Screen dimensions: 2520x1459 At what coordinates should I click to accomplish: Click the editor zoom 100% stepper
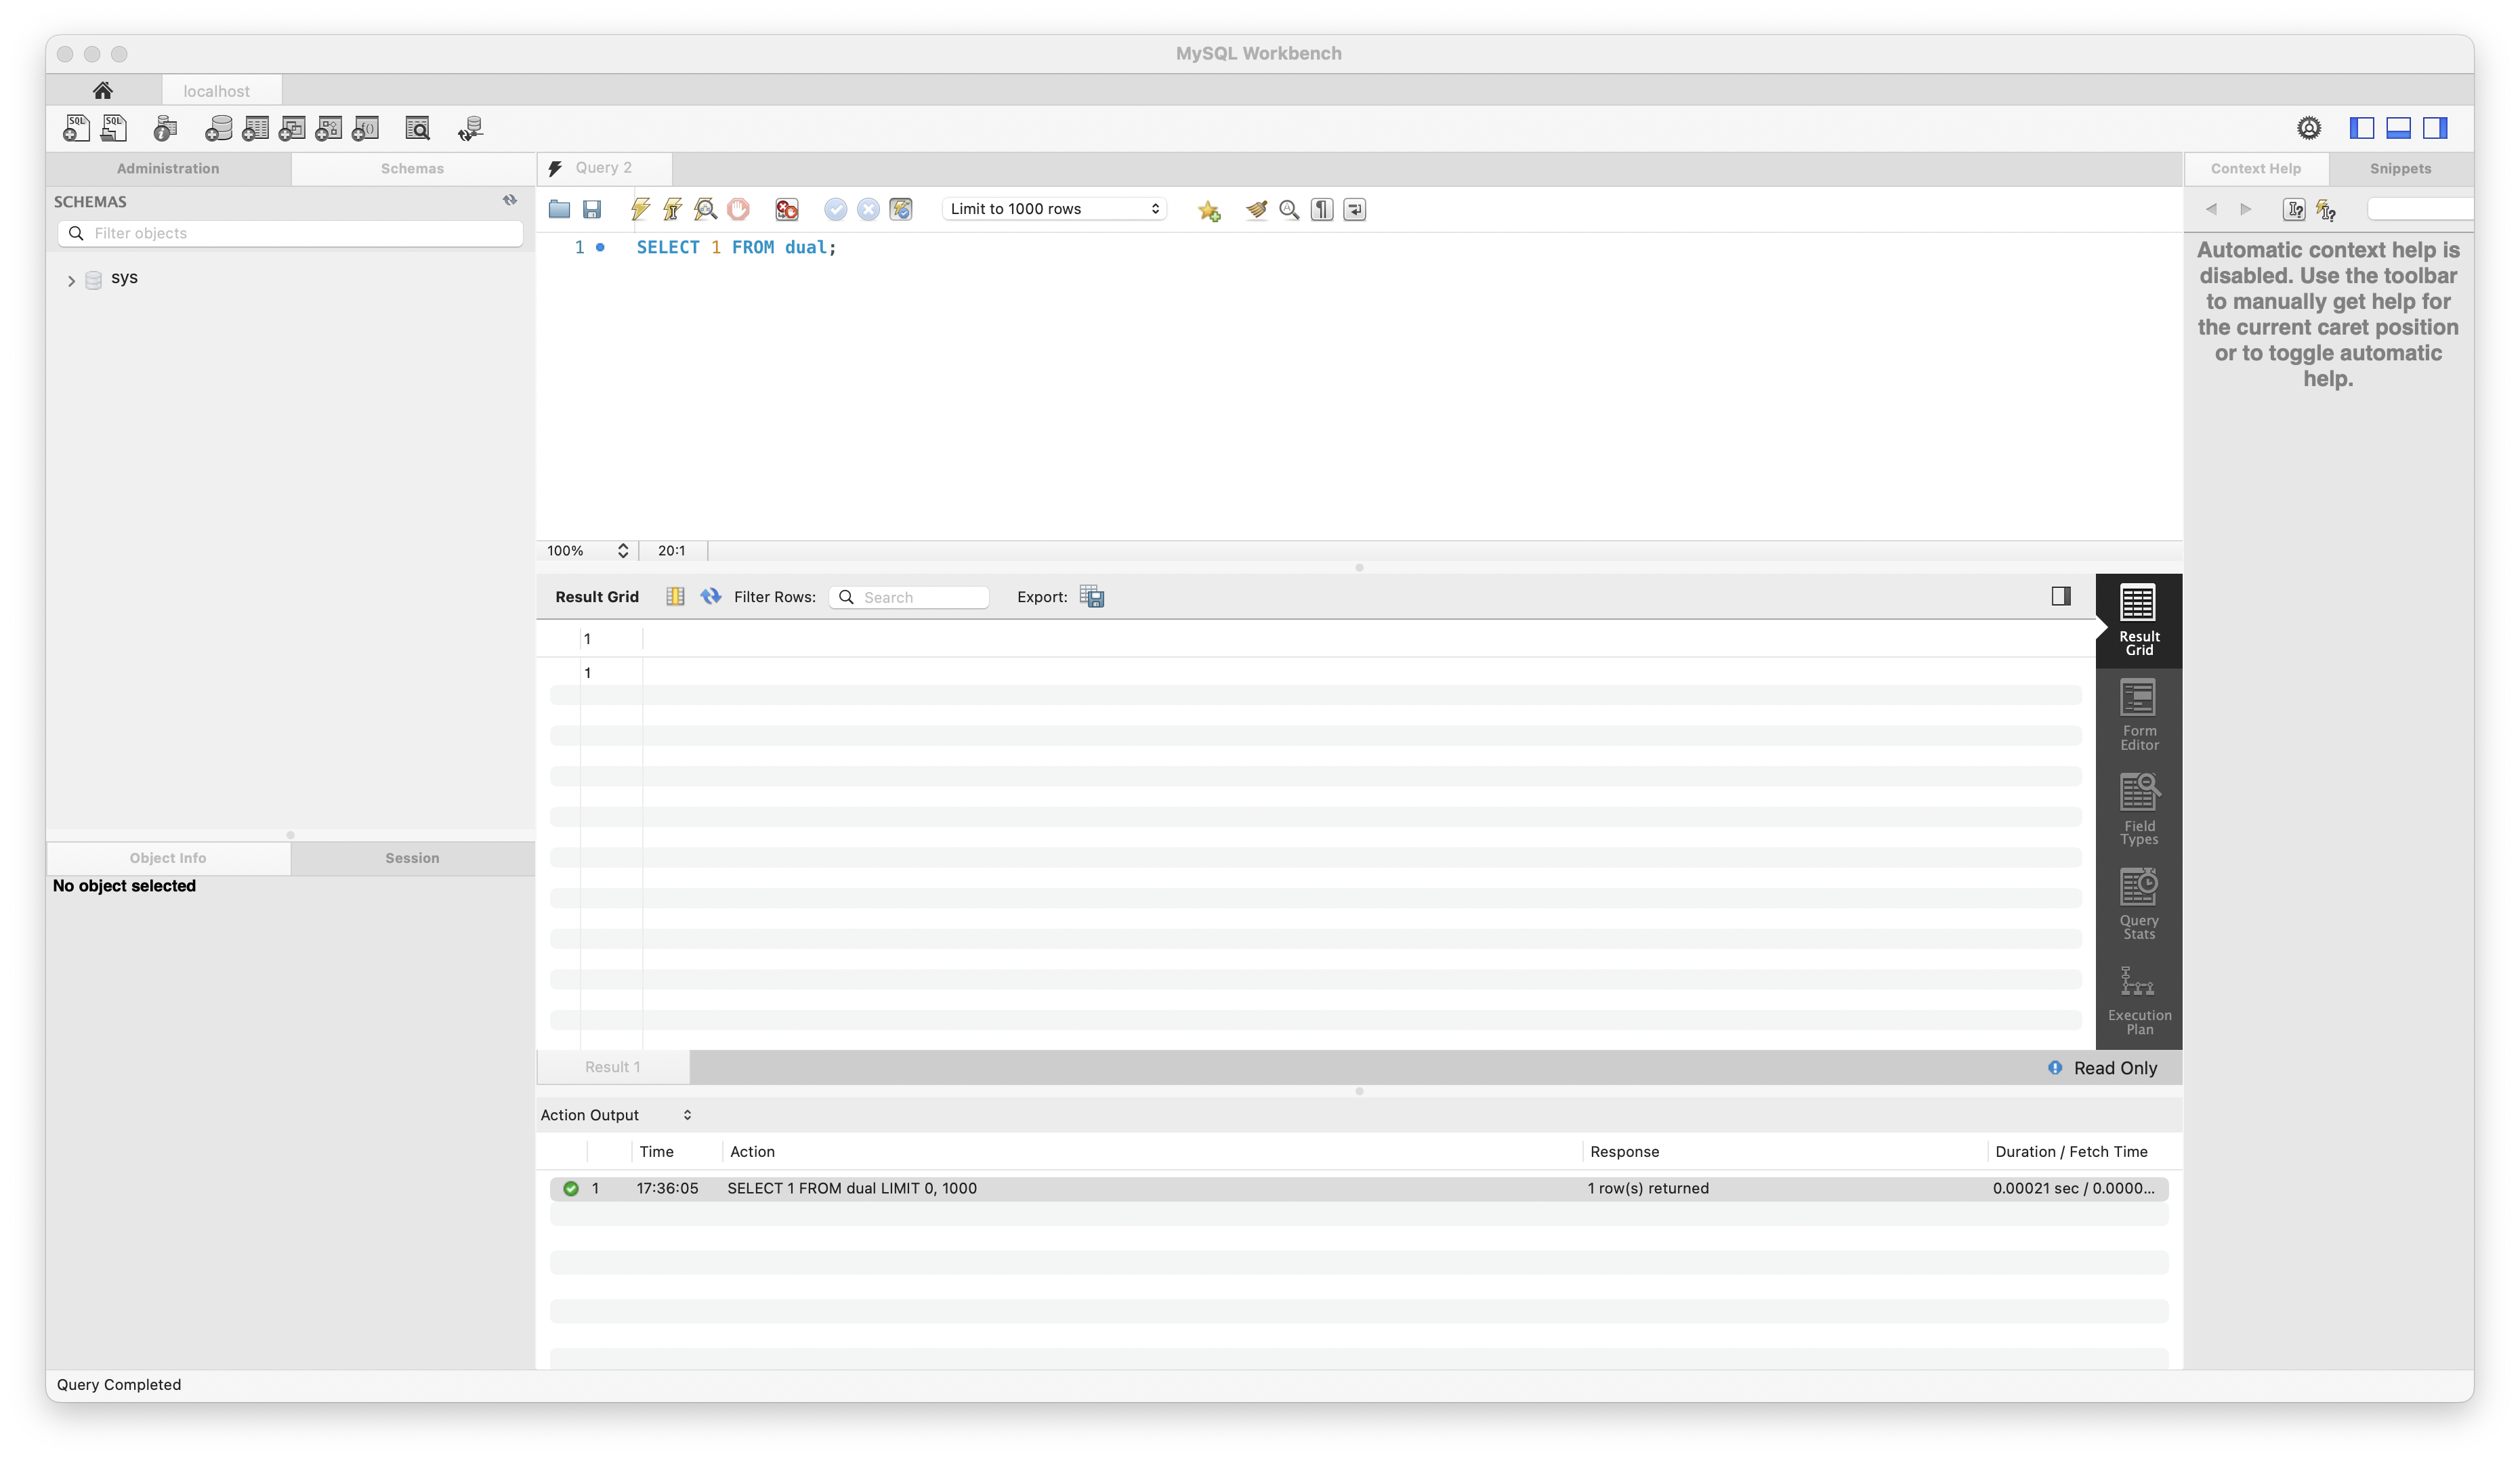tap(622, 551)
